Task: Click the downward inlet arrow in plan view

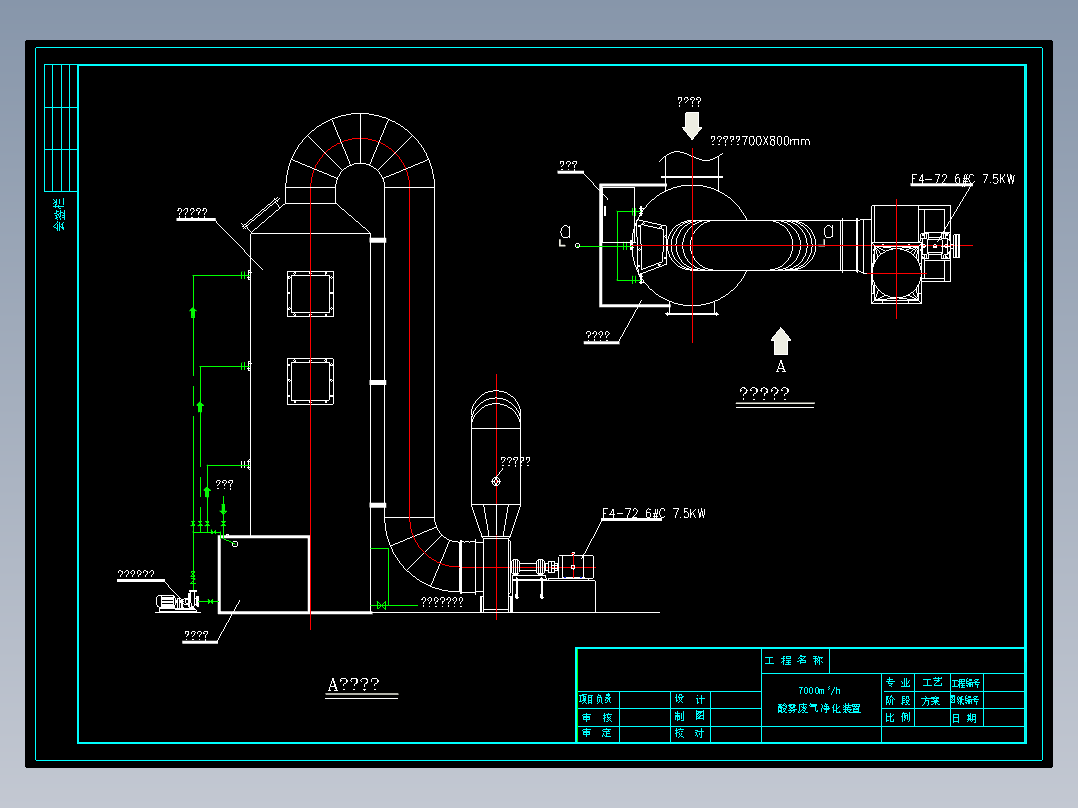Action: click(692, 125)
